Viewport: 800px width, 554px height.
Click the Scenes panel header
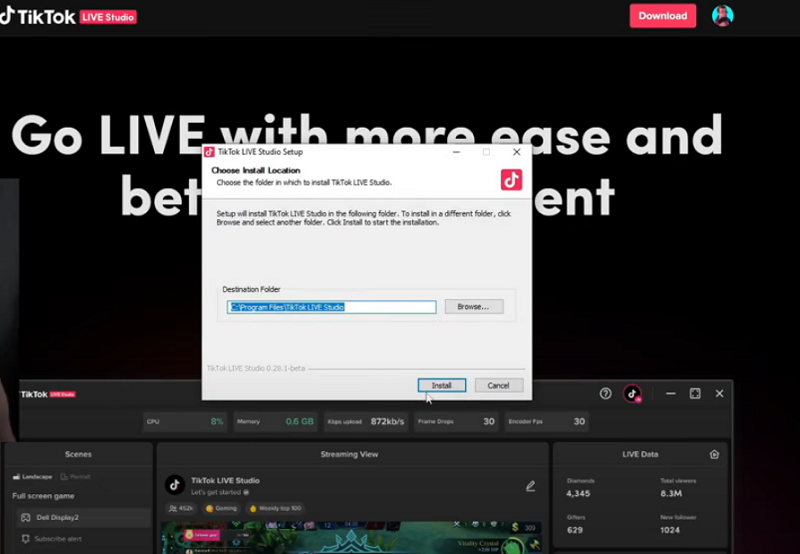(78, 454)
